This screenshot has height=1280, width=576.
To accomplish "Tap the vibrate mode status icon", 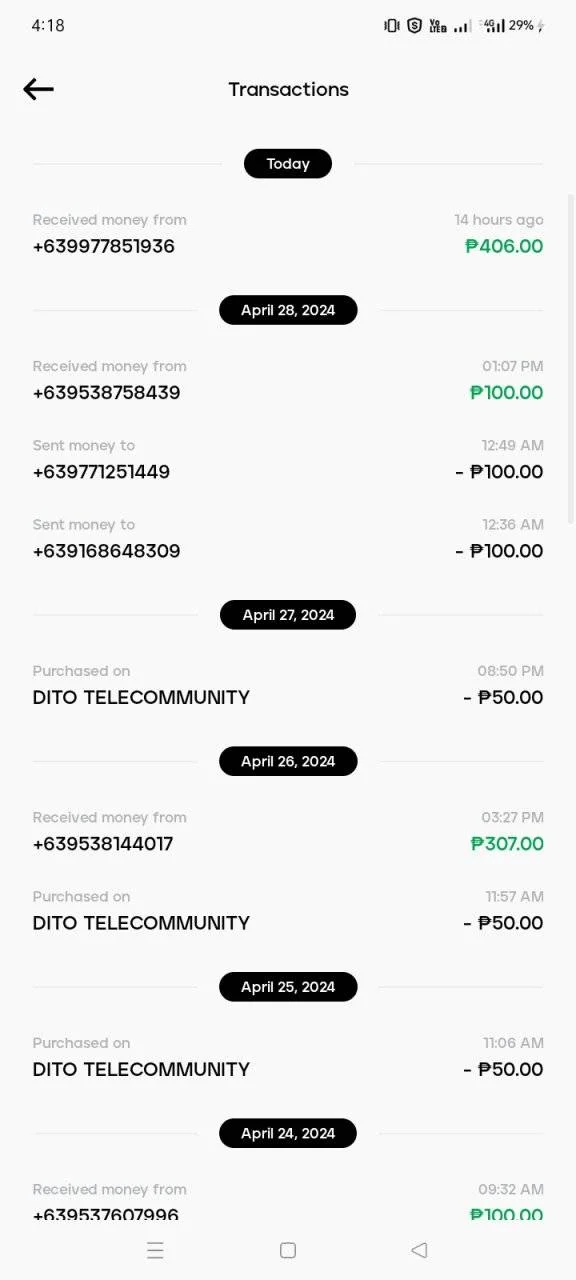I will click(x=392, y=25).
